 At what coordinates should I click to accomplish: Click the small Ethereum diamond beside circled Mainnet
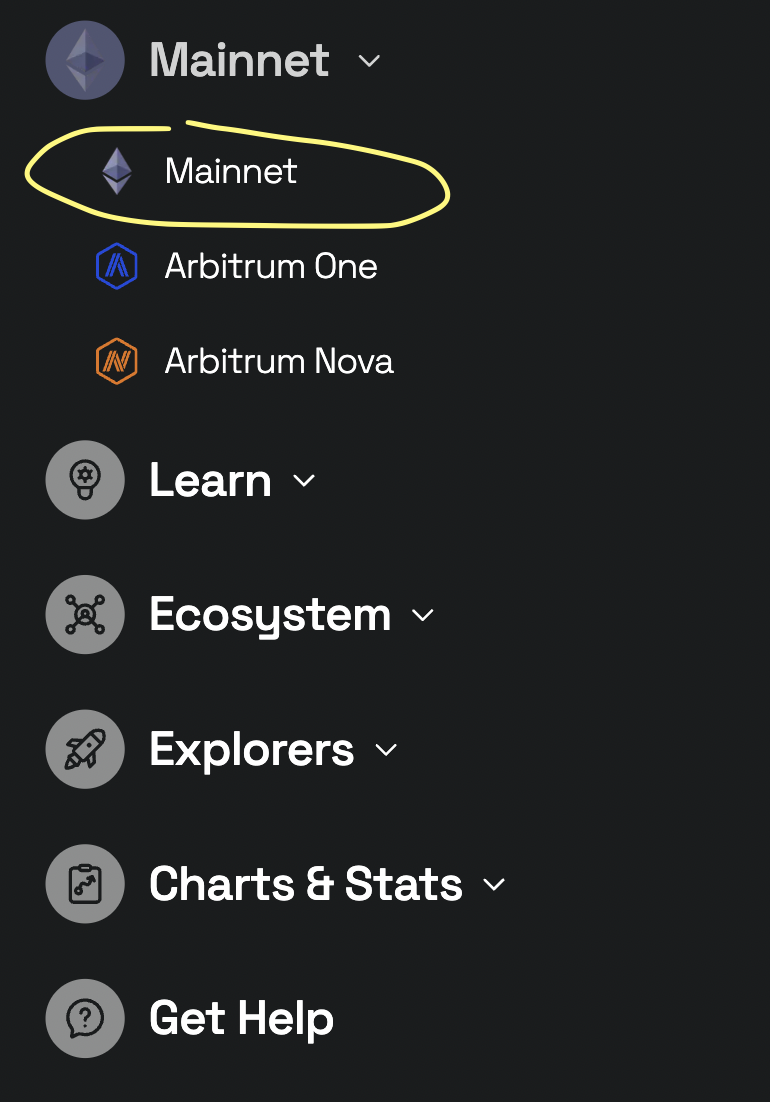(118, 171)
